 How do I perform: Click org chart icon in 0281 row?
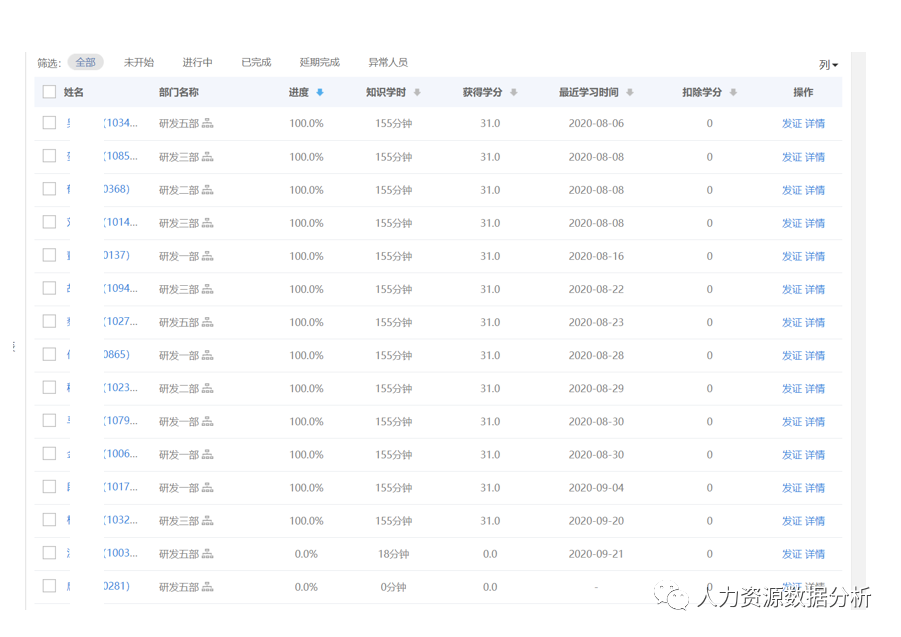207,587
